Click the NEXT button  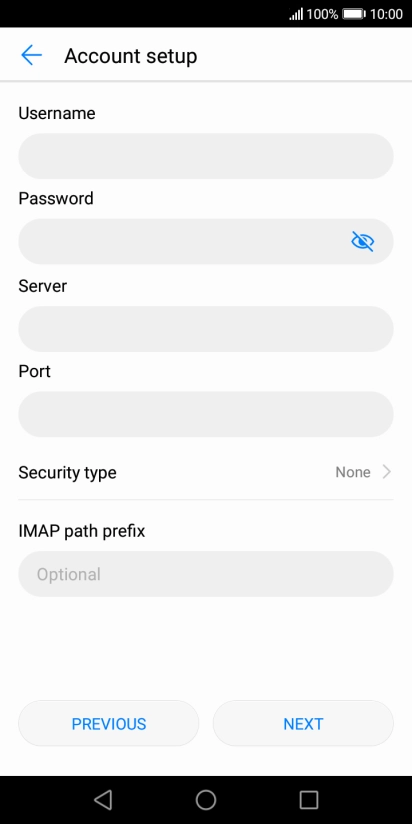(303, 724)
